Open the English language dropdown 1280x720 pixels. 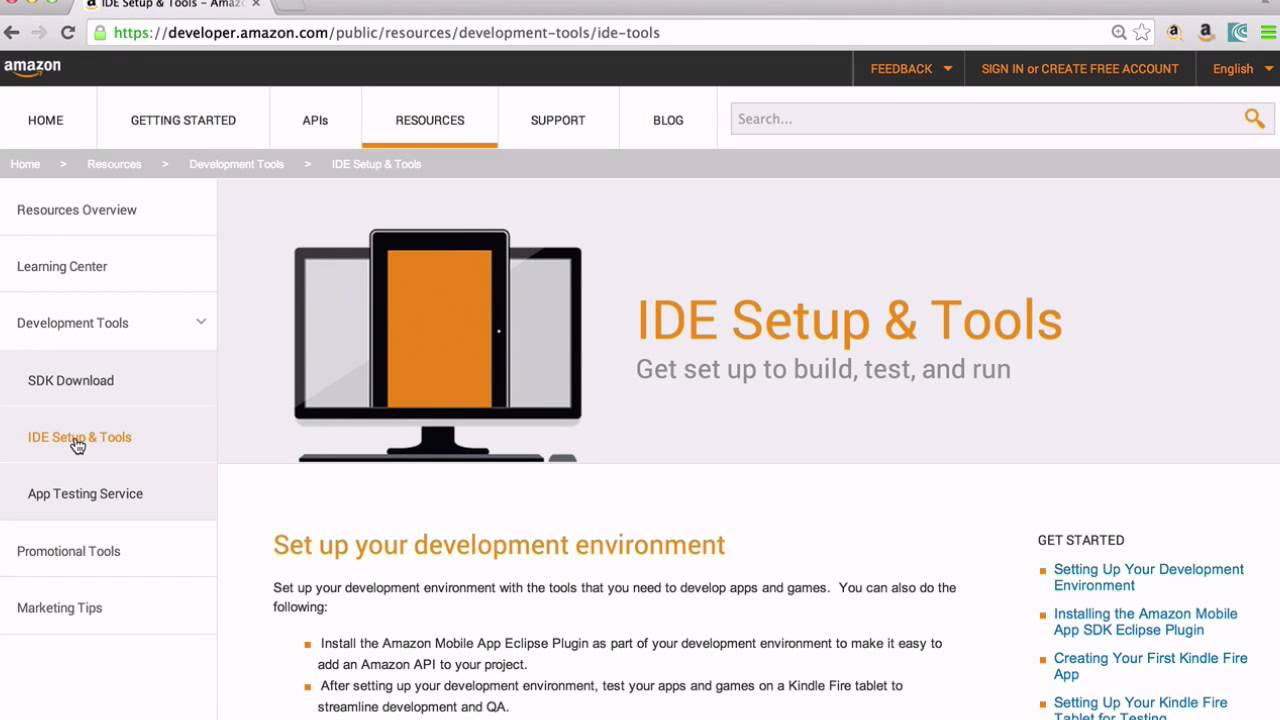[x=1243, y=69]
